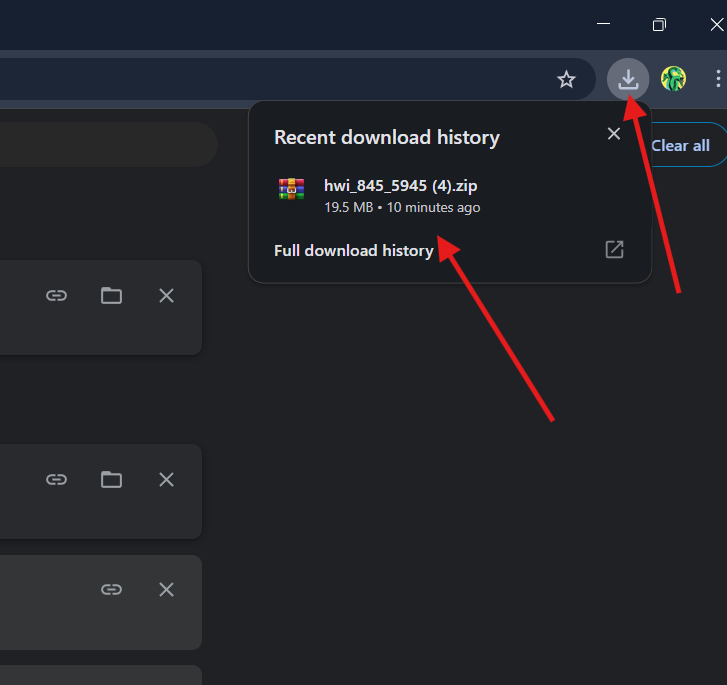727x685 pixels.
Task: Remove the second download card from the list
Action: pos(166,480)
